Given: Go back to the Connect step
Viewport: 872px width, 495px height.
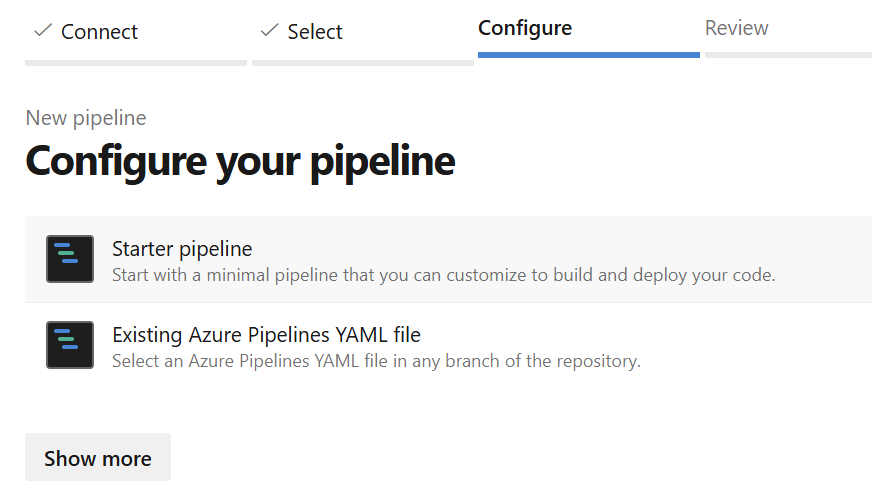Looking at the screenshot, I should [99, 32].
